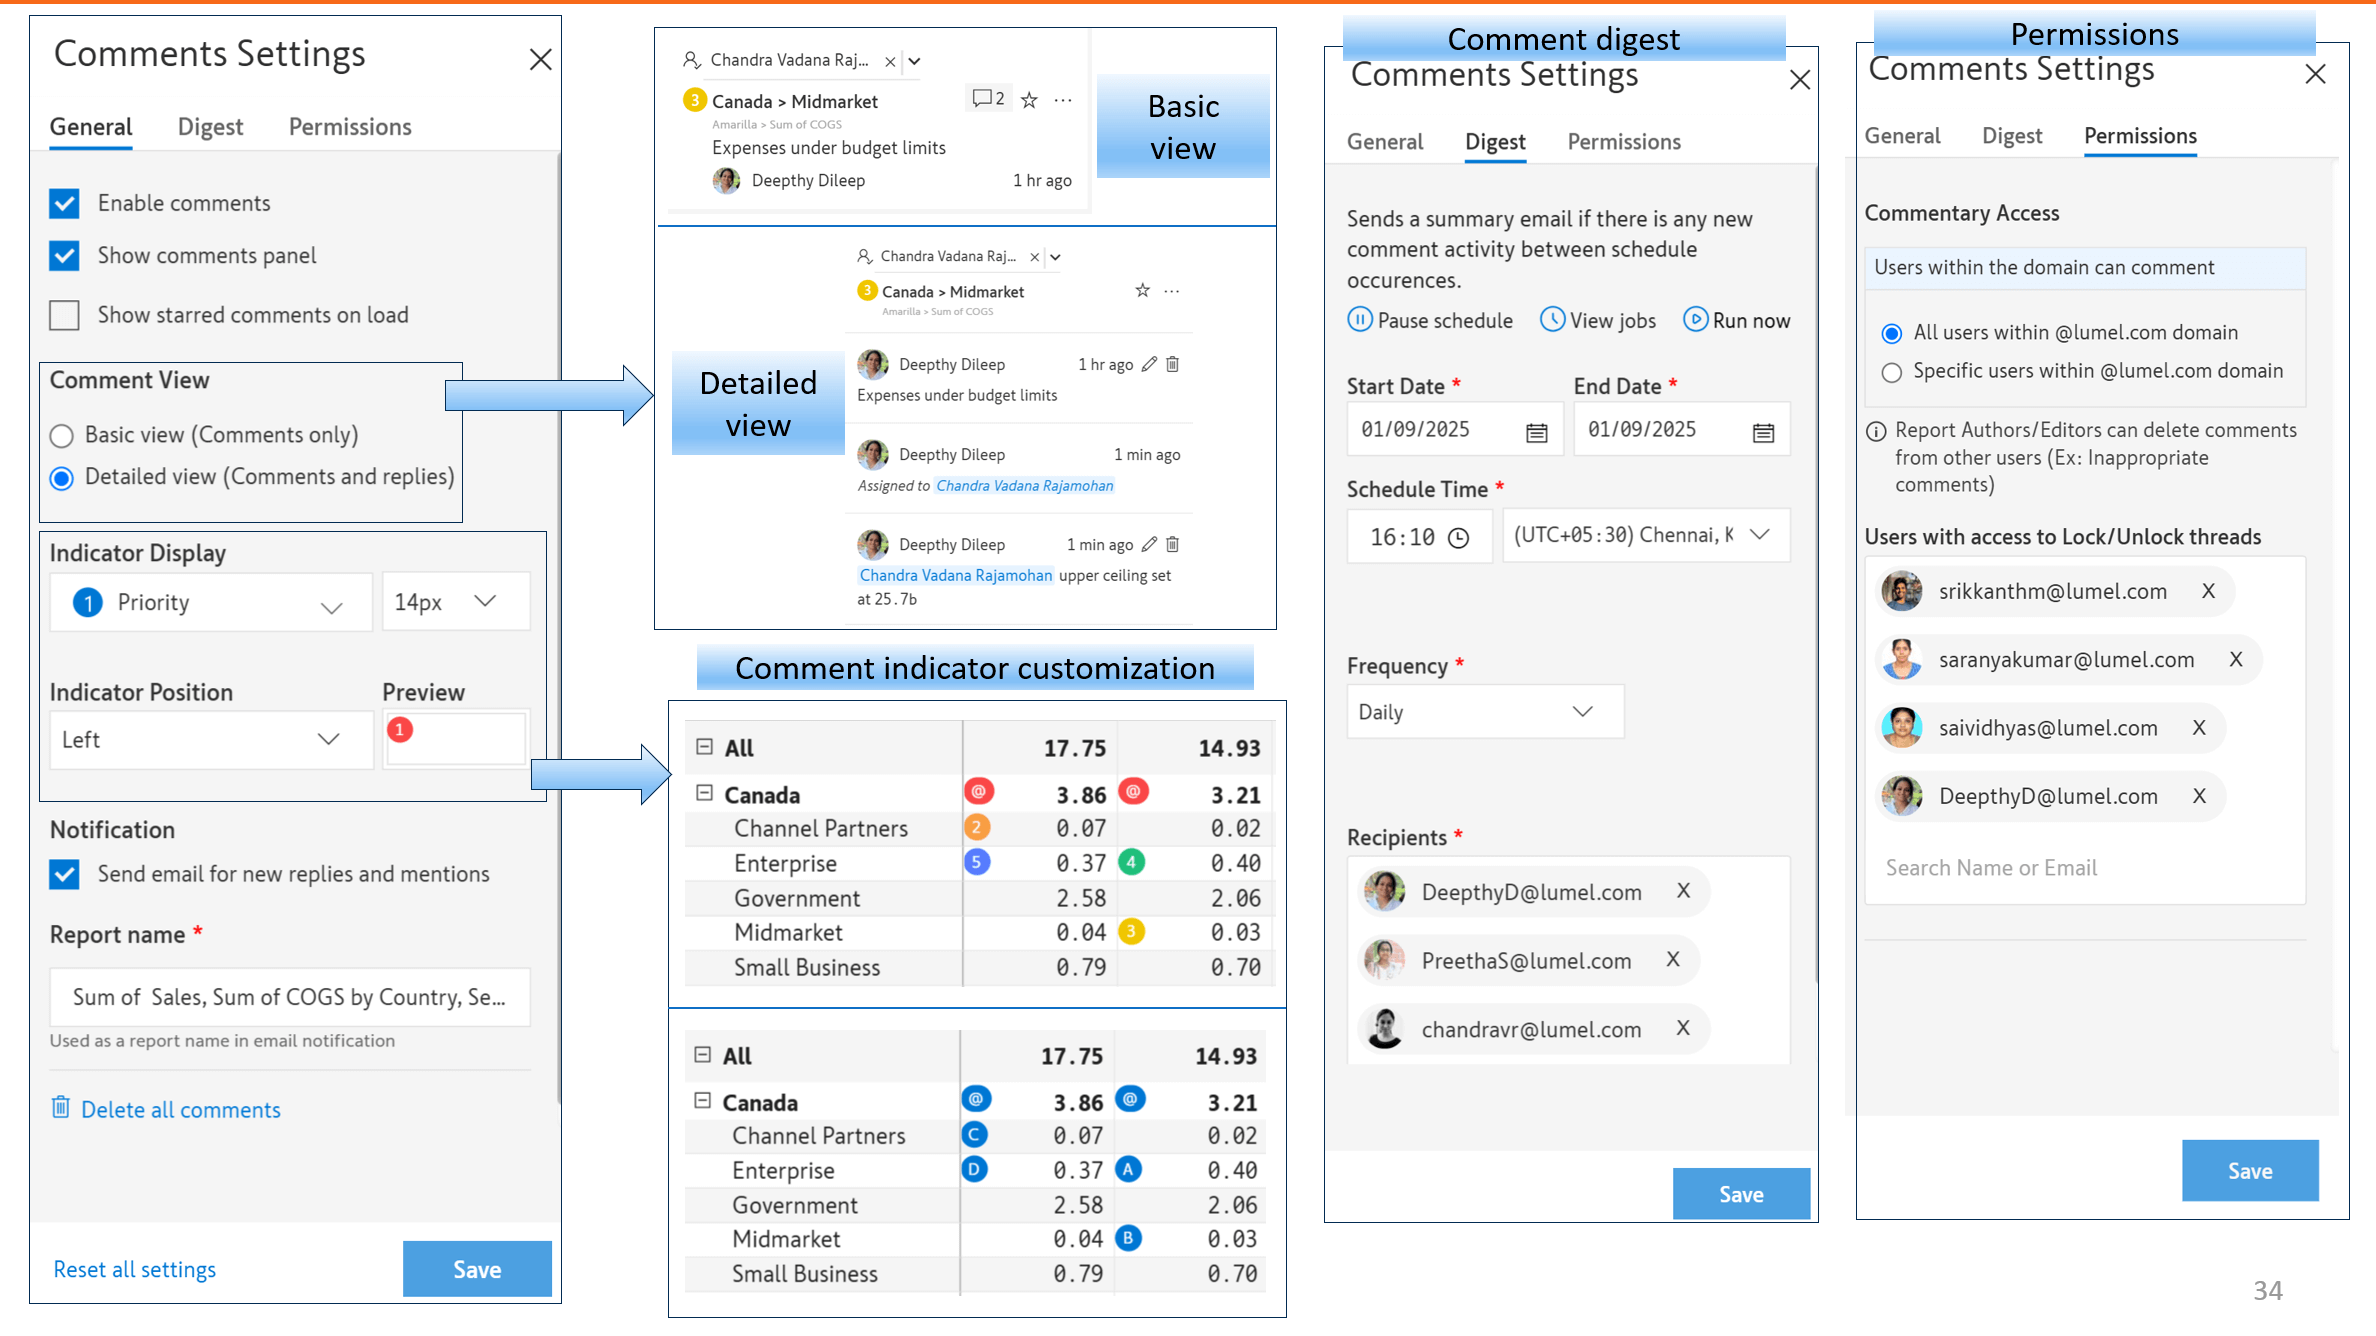Switch to the Permissions tab in Comments Settings

348,126
